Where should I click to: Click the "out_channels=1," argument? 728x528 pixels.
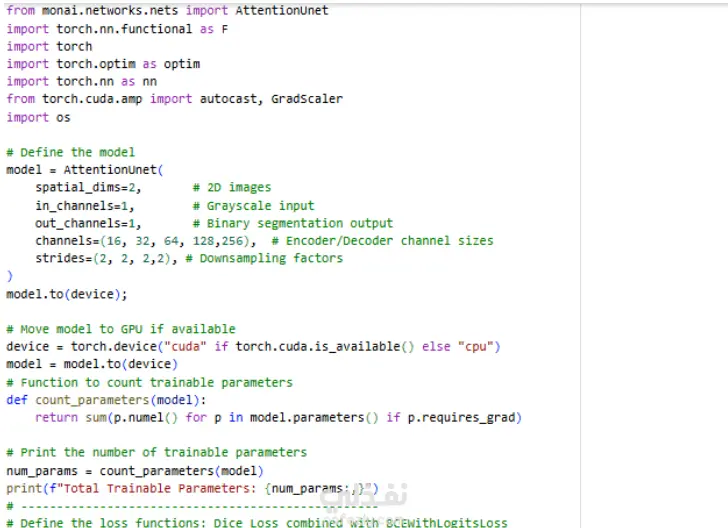pos(88,223)
